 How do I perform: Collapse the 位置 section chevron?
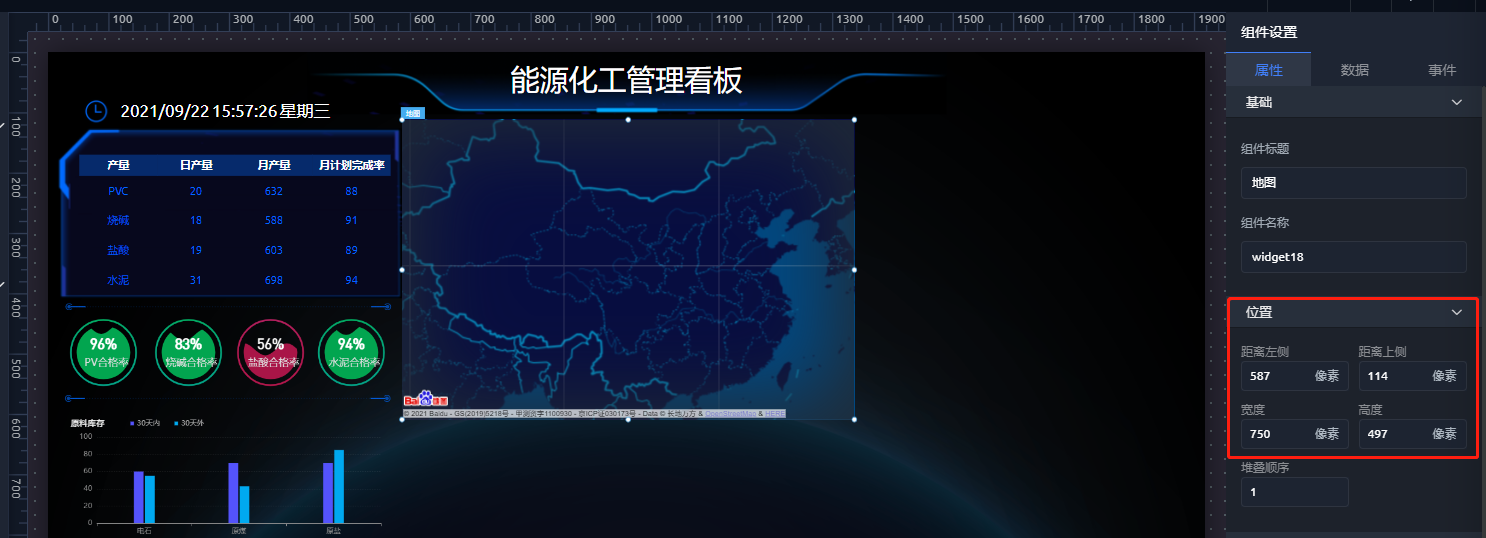1457,312
